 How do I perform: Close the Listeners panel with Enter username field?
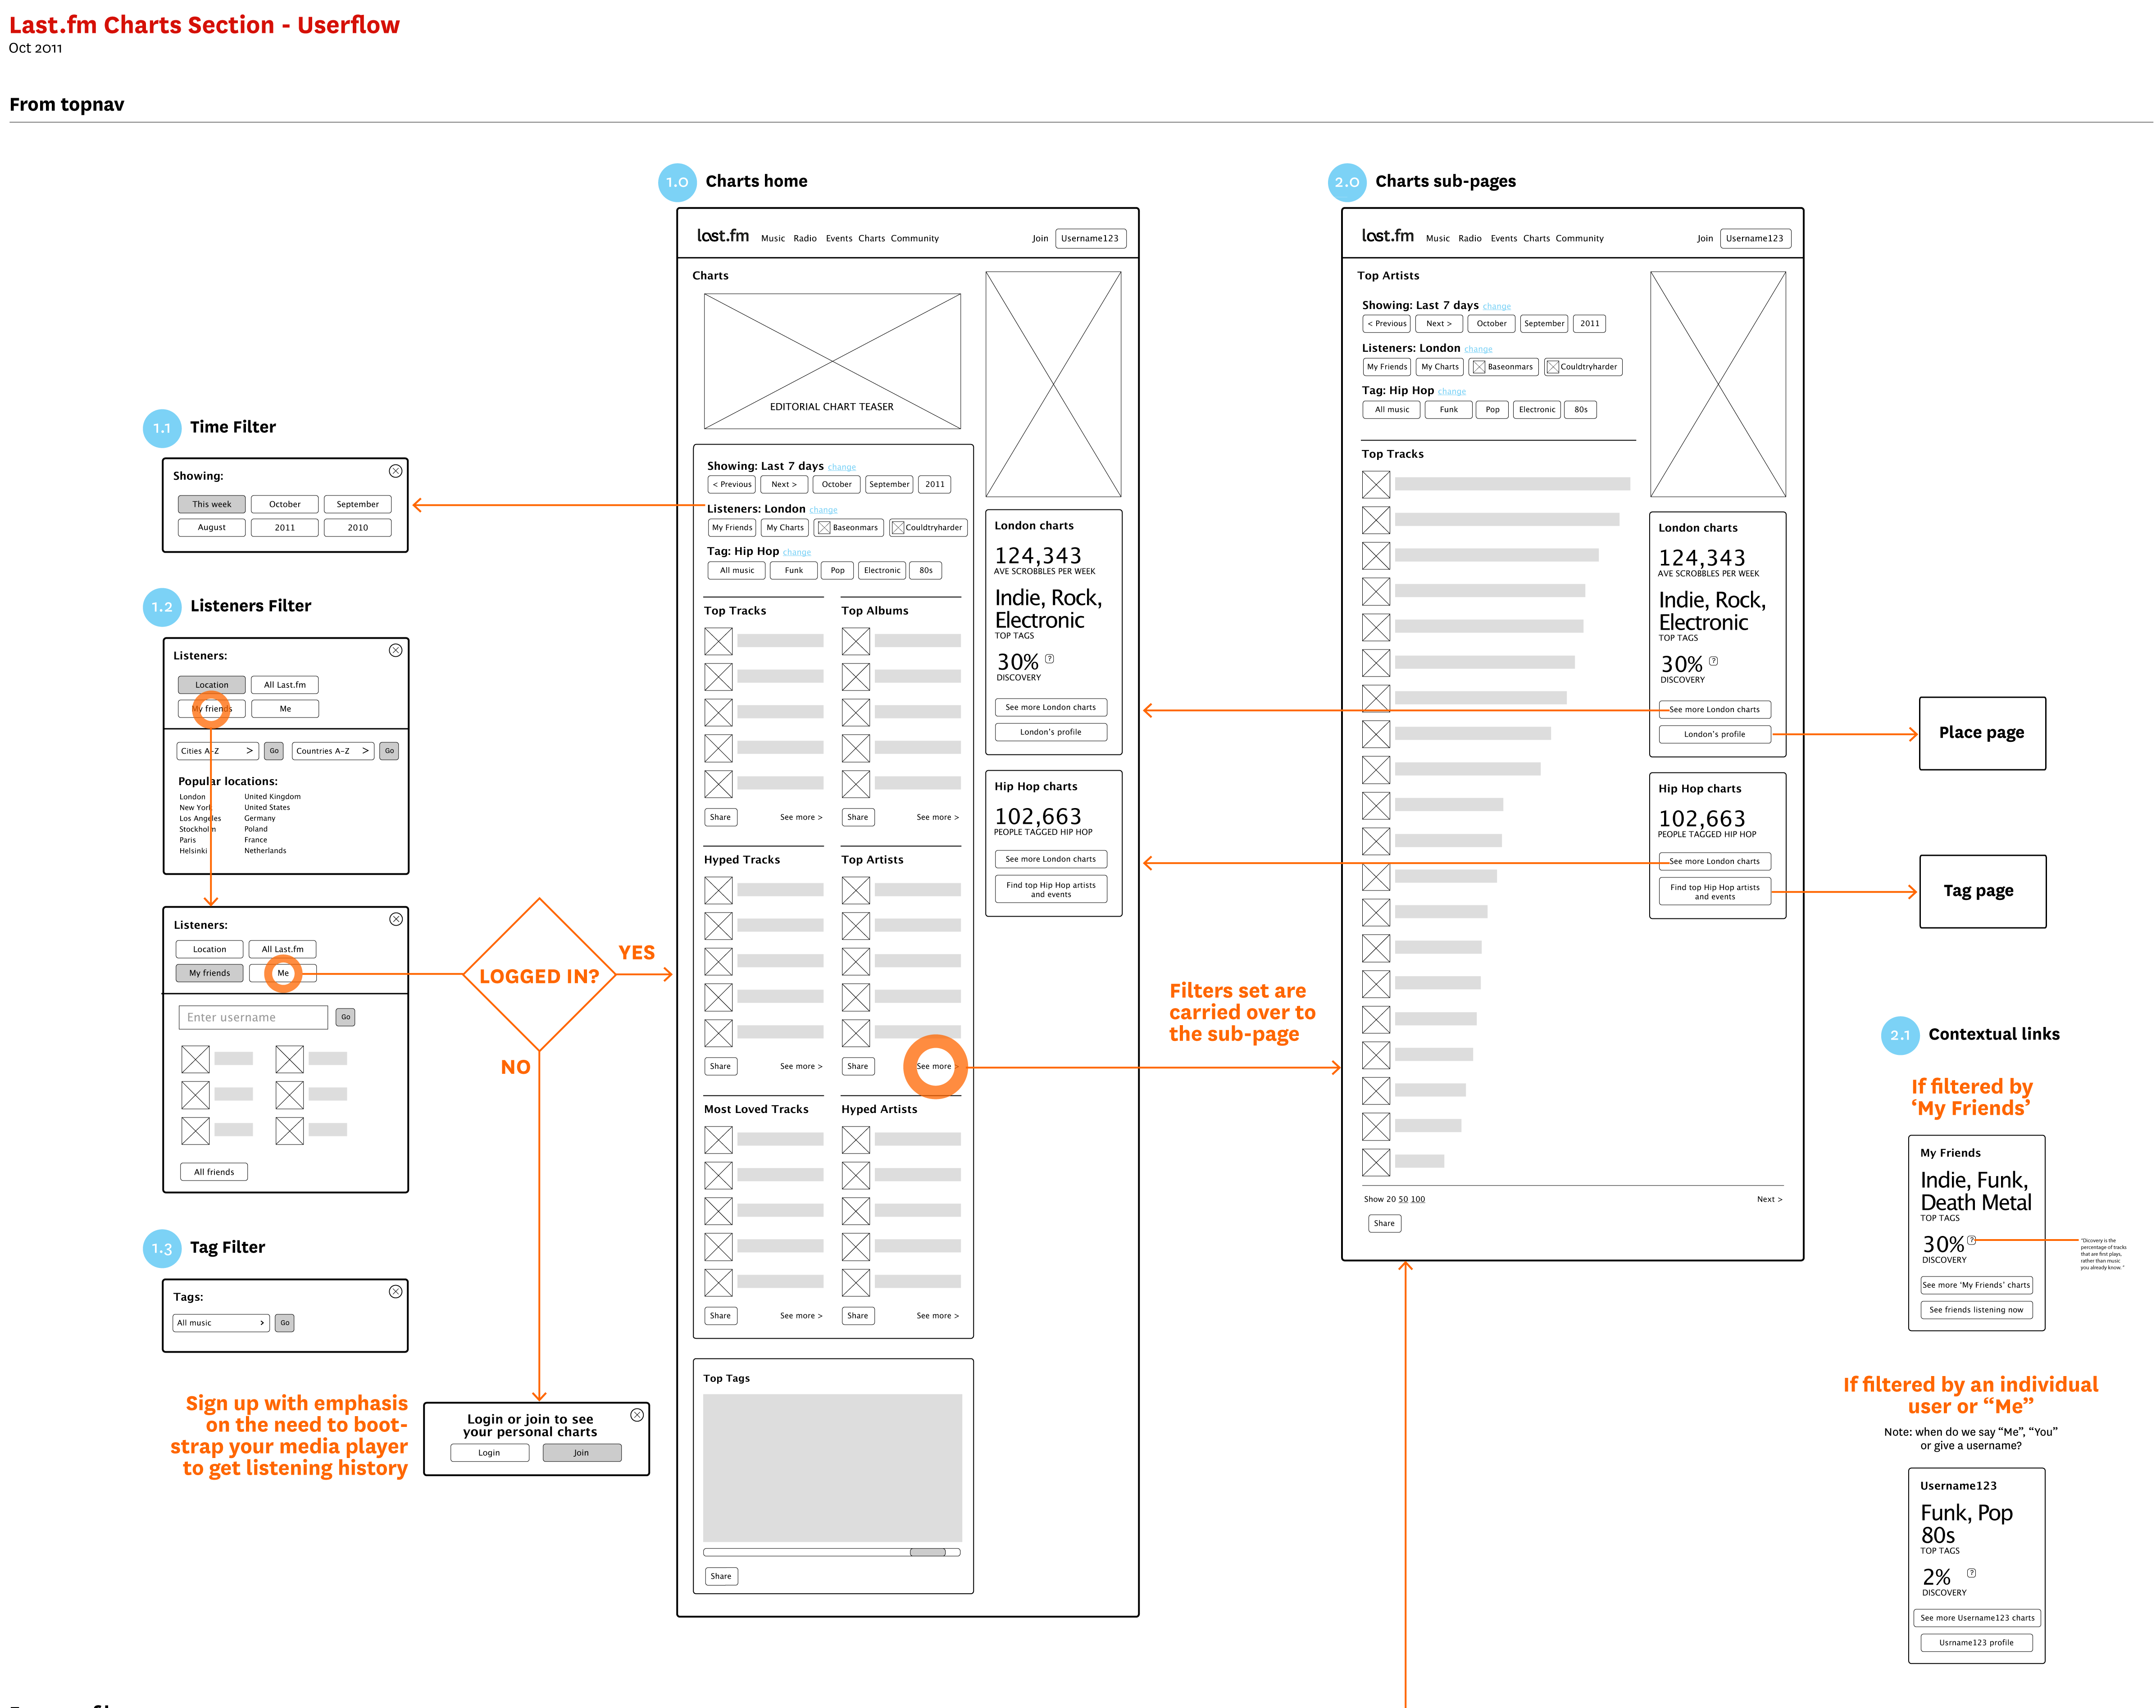396,919
